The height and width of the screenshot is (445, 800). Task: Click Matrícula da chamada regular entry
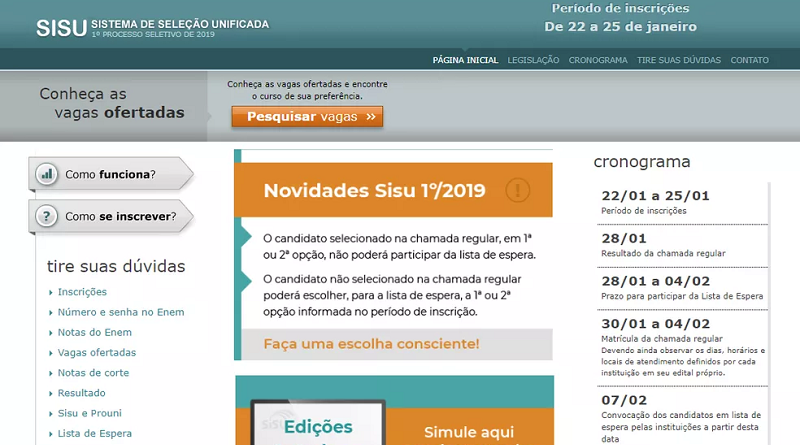pos(662,339)
